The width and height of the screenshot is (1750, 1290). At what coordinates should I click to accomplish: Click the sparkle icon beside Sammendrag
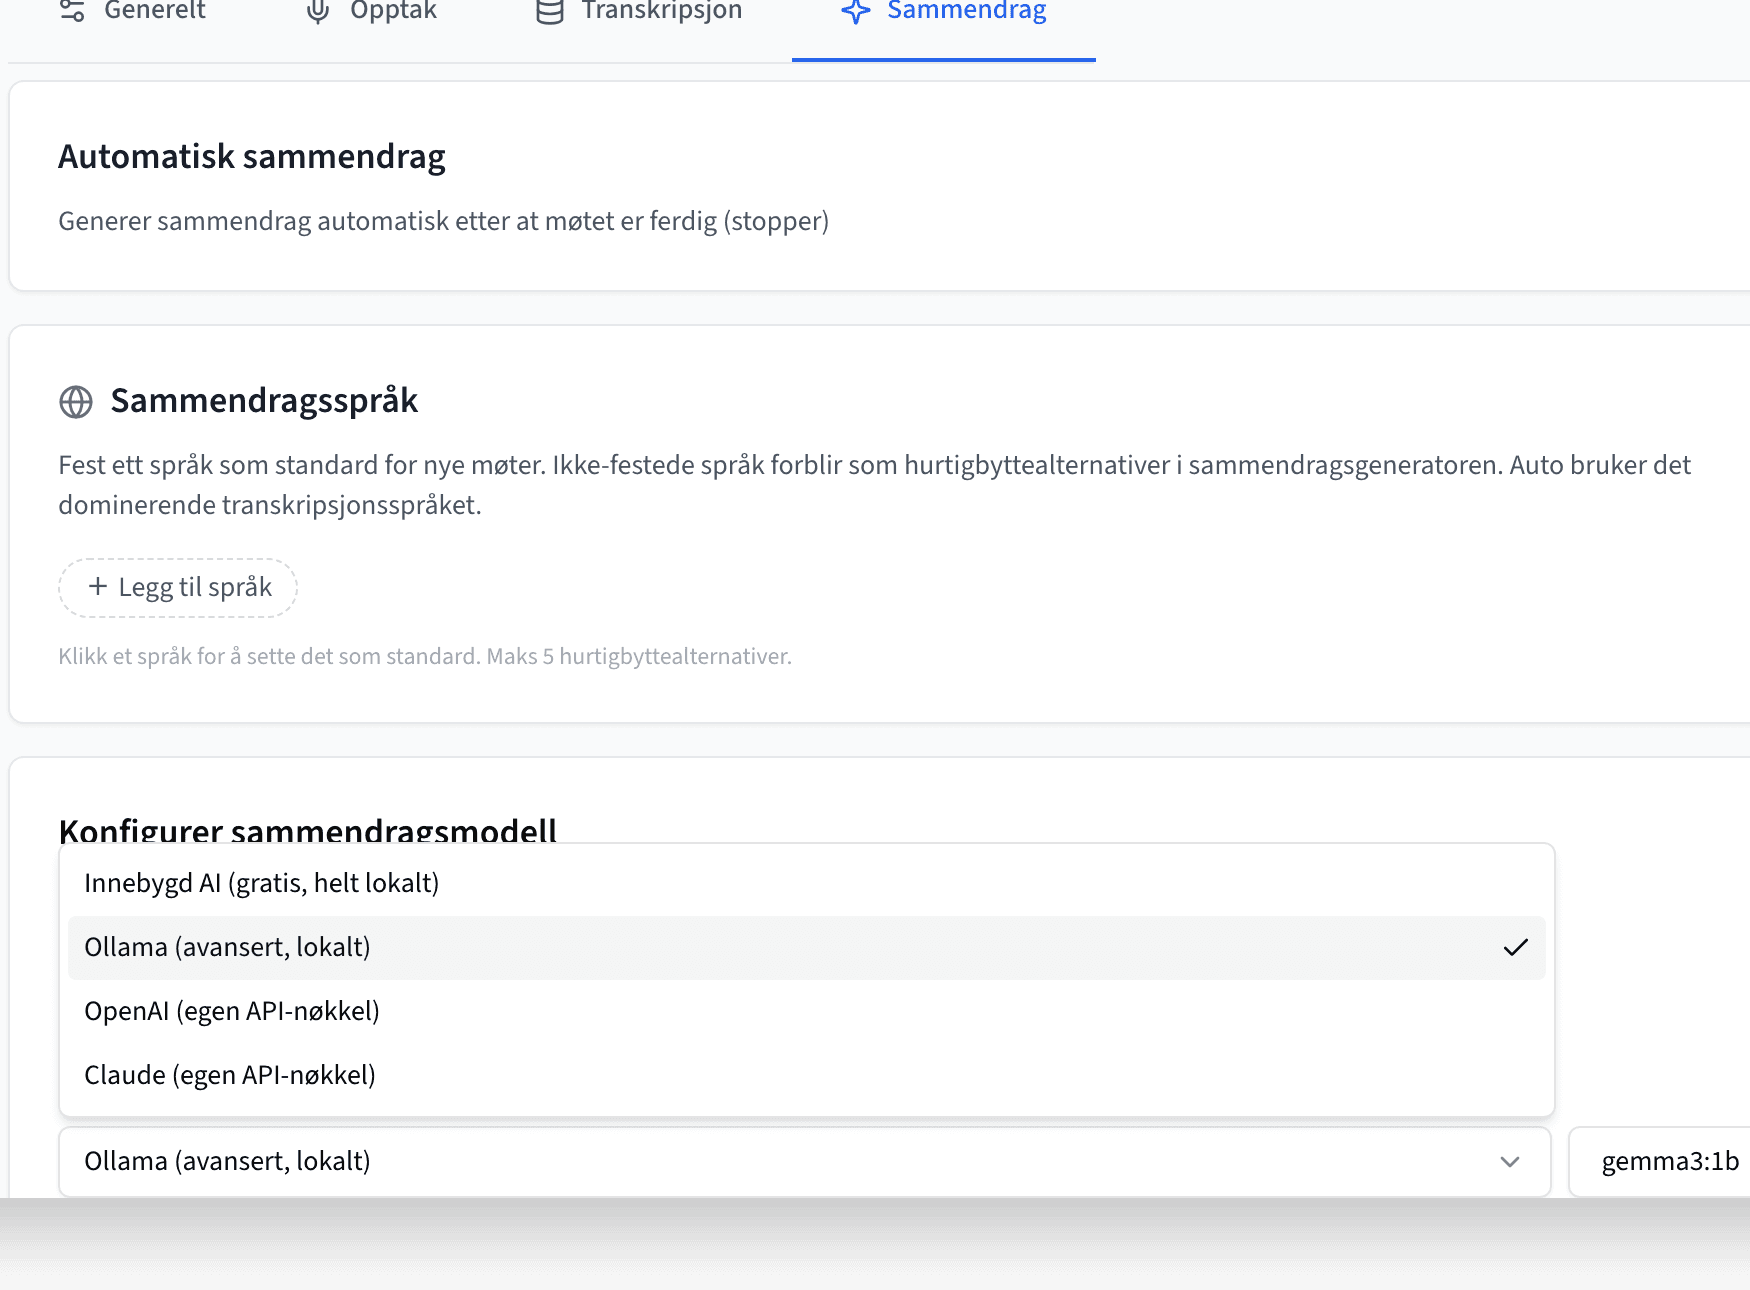click(x=856, y=11)
